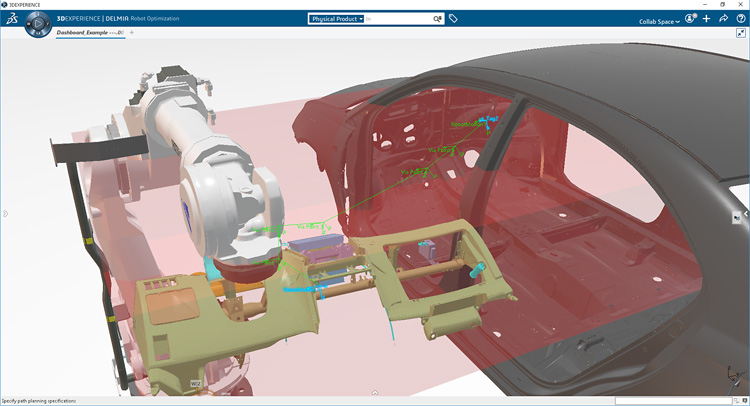Add a new tab with plus button
The image size is (750, 406).
pyautogui.click(x=132, y=33)
